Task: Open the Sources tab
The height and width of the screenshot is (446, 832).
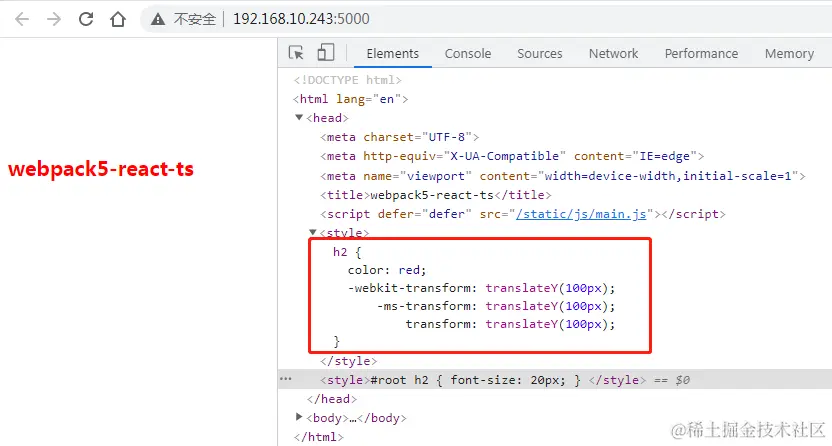Action: click(540, 54)
